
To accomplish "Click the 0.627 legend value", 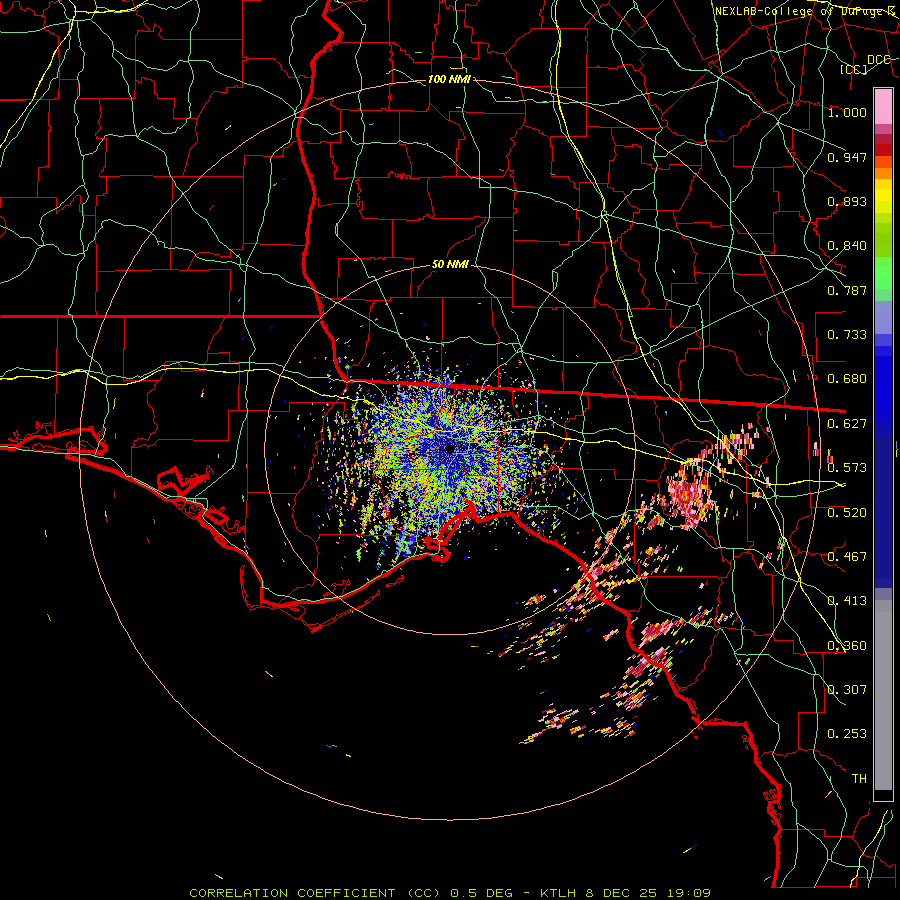I will (x=847, y=424).
